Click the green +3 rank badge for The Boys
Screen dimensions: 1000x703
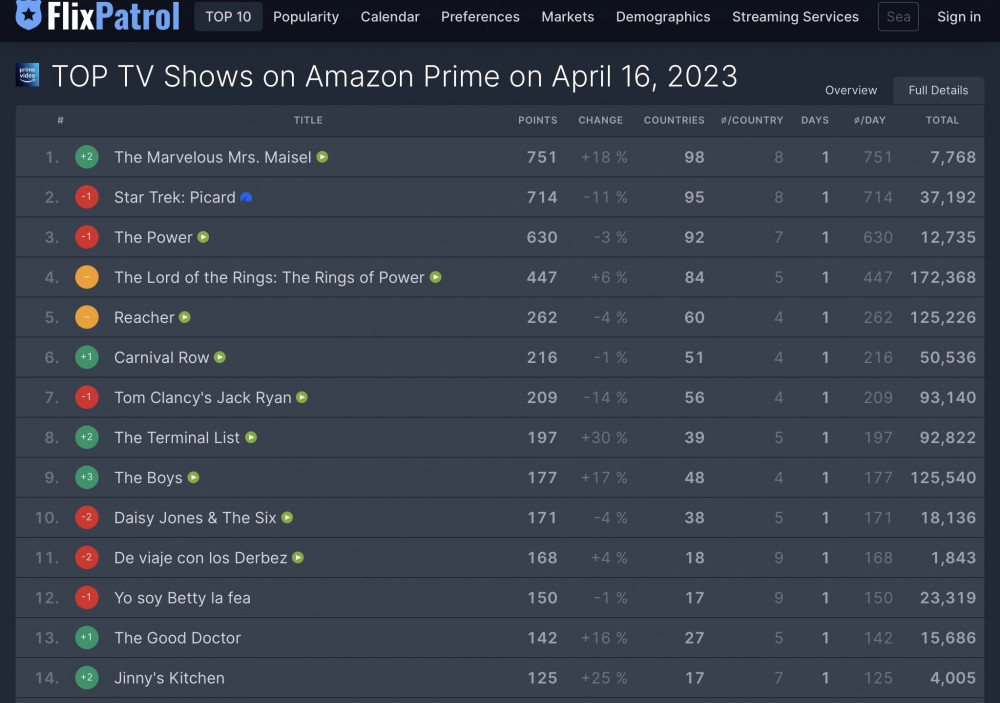pyautogui.click(x=87, y=477)
